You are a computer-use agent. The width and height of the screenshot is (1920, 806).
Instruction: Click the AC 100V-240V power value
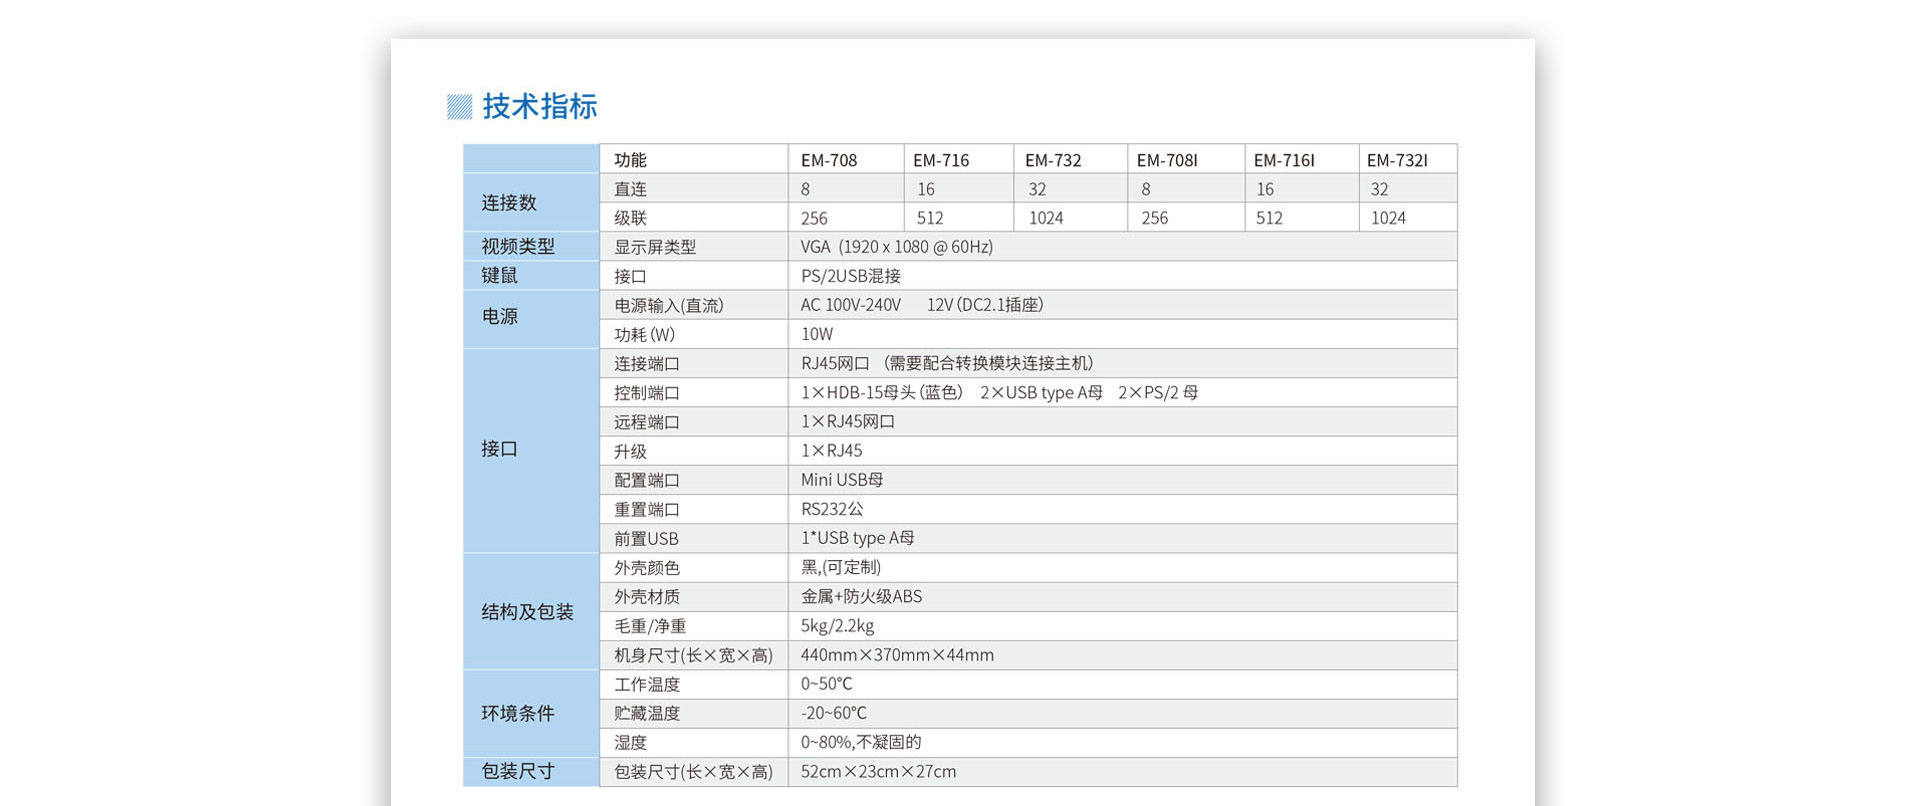(x=851, y=305)
